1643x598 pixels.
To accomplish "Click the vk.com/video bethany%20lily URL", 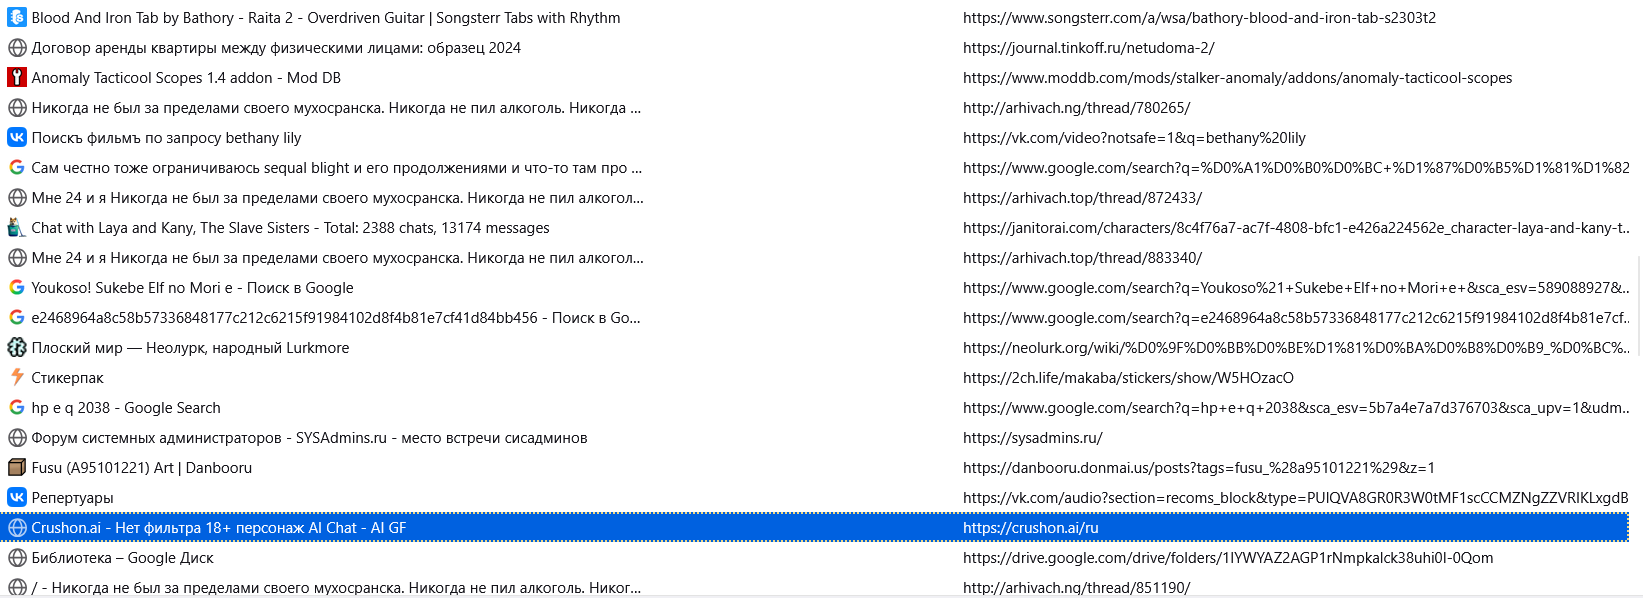I will click(1134, 138).
